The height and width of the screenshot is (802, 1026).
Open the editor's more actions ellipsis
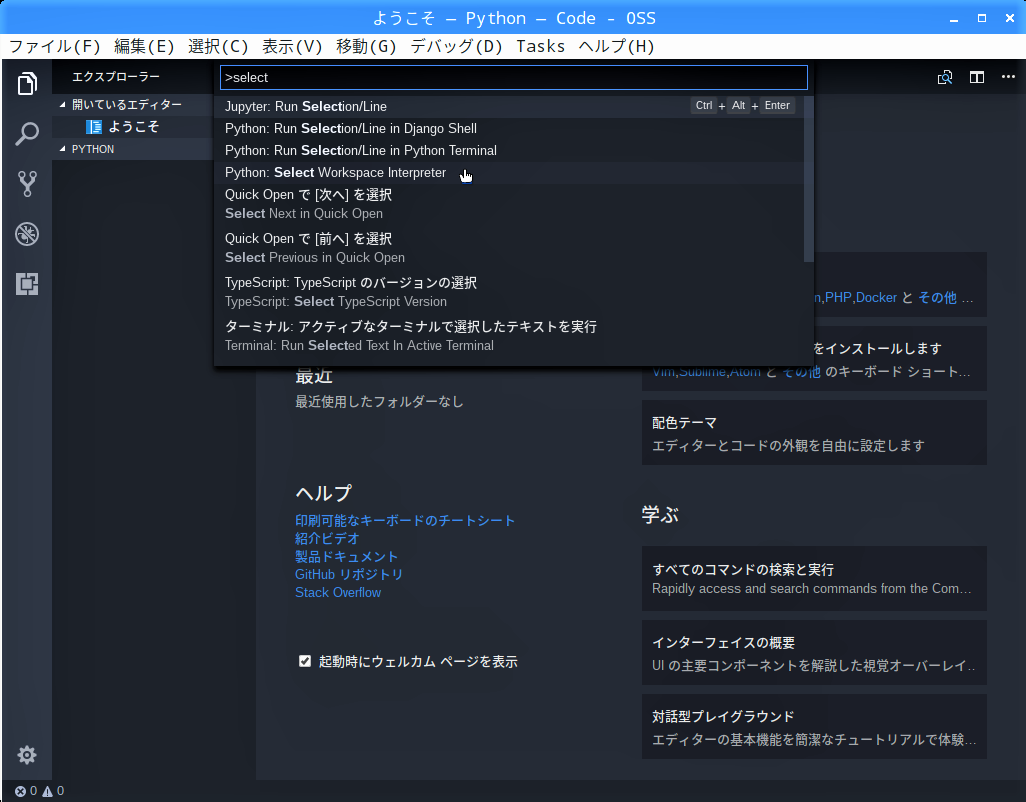[1008, 77]
